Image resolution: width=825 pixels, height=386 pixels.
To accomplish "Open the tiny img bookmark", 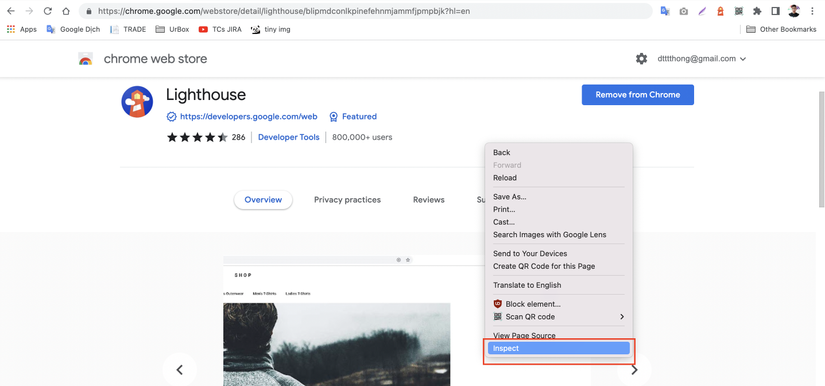I will click(x=270, y=29).
